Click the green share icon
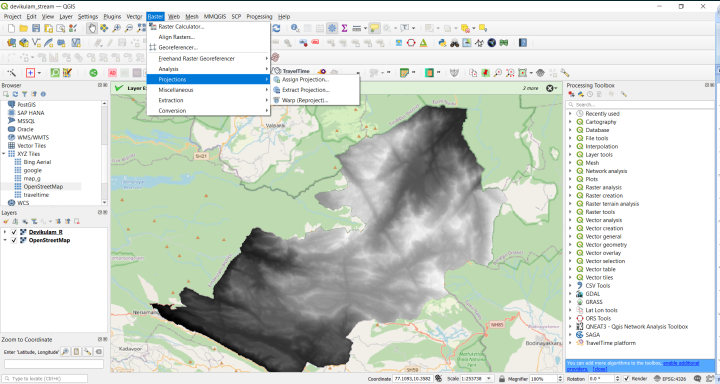The width and height of the screenshot is (720, 384). (94, 73)
